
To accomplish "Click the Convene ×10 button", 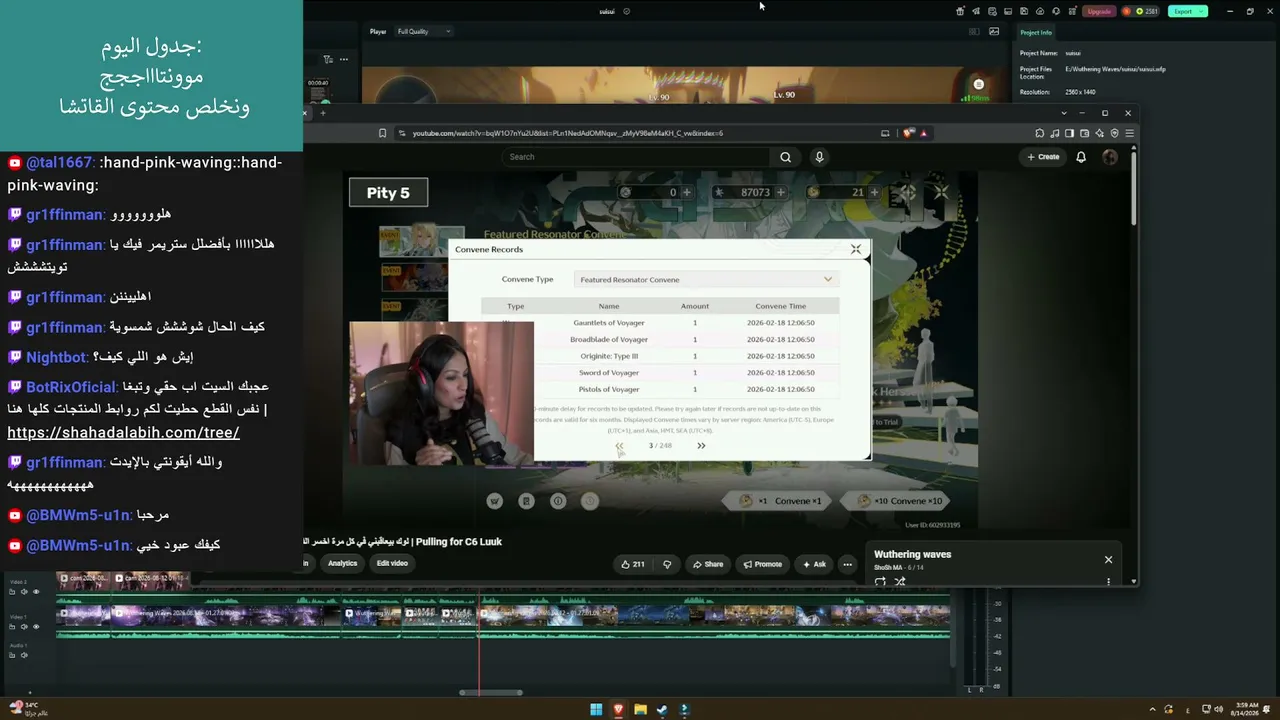I will (897, 501).
